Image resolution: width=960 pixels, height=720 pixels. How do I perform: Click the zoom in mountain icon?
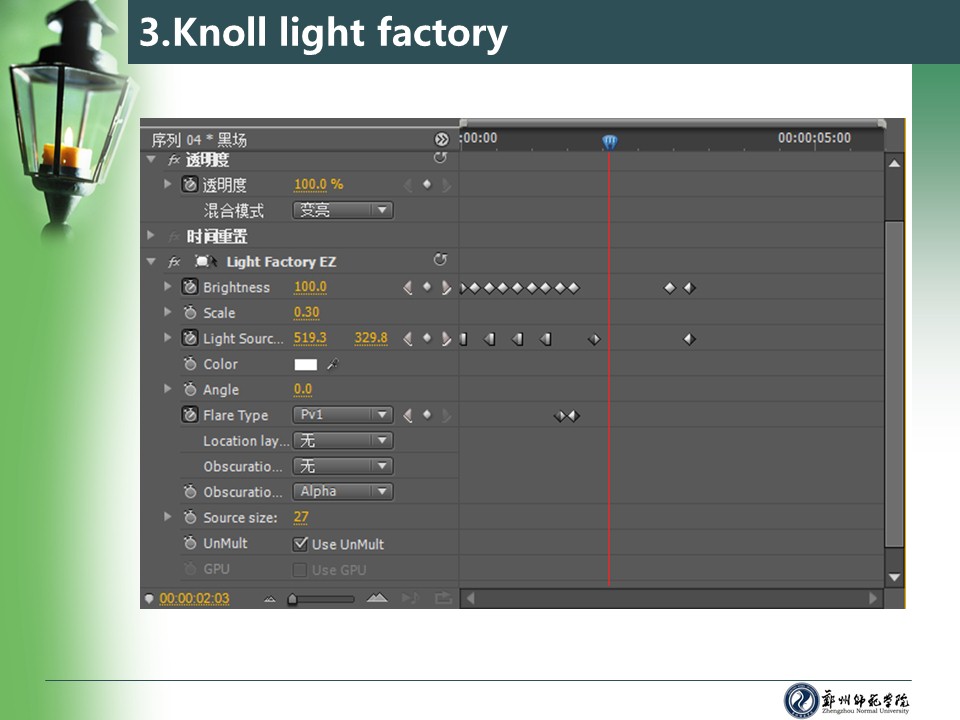(377, 598)
